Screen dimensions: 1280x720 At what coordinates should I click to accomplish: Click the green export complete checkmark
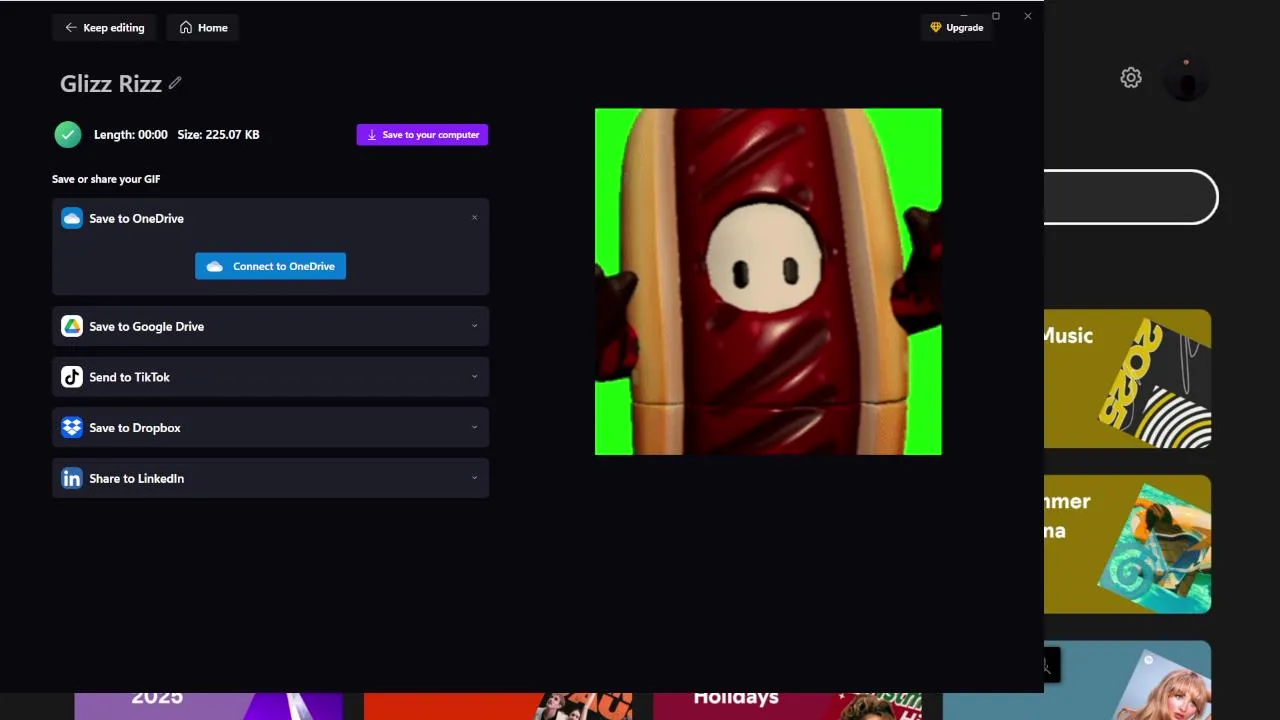click(x=68, y=134)
